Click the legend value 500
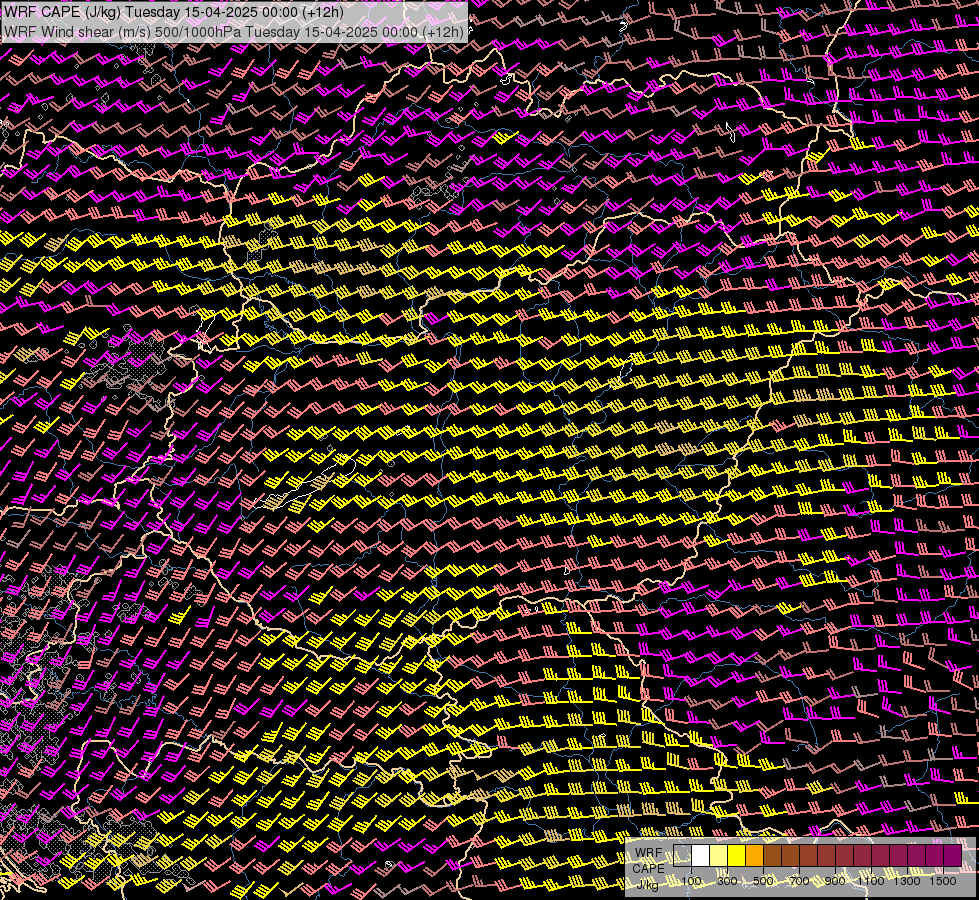979x900 pixels. pos(763,881)
